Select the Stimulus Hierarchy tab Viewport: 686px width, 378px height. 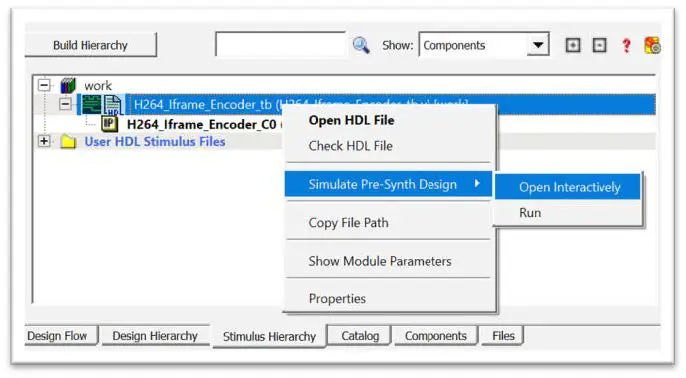pos(269,336)
